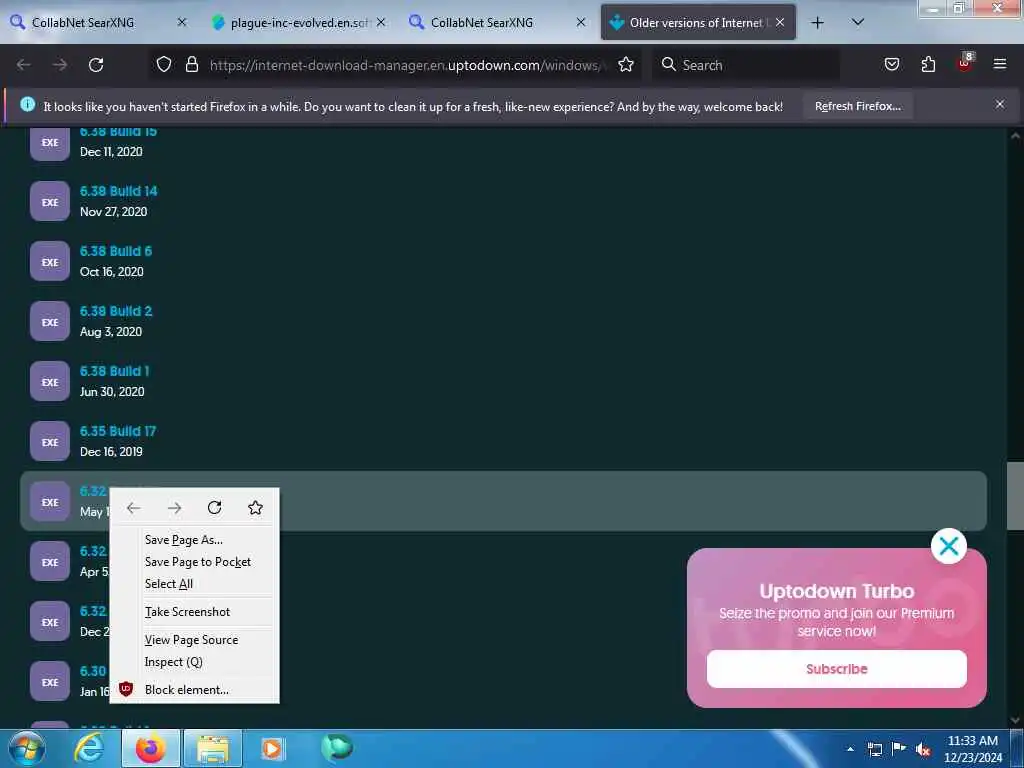Screen dimensions: 1024x768
Task: Click context menu Bookmark star icon
Action: click(x=255, y=507)
